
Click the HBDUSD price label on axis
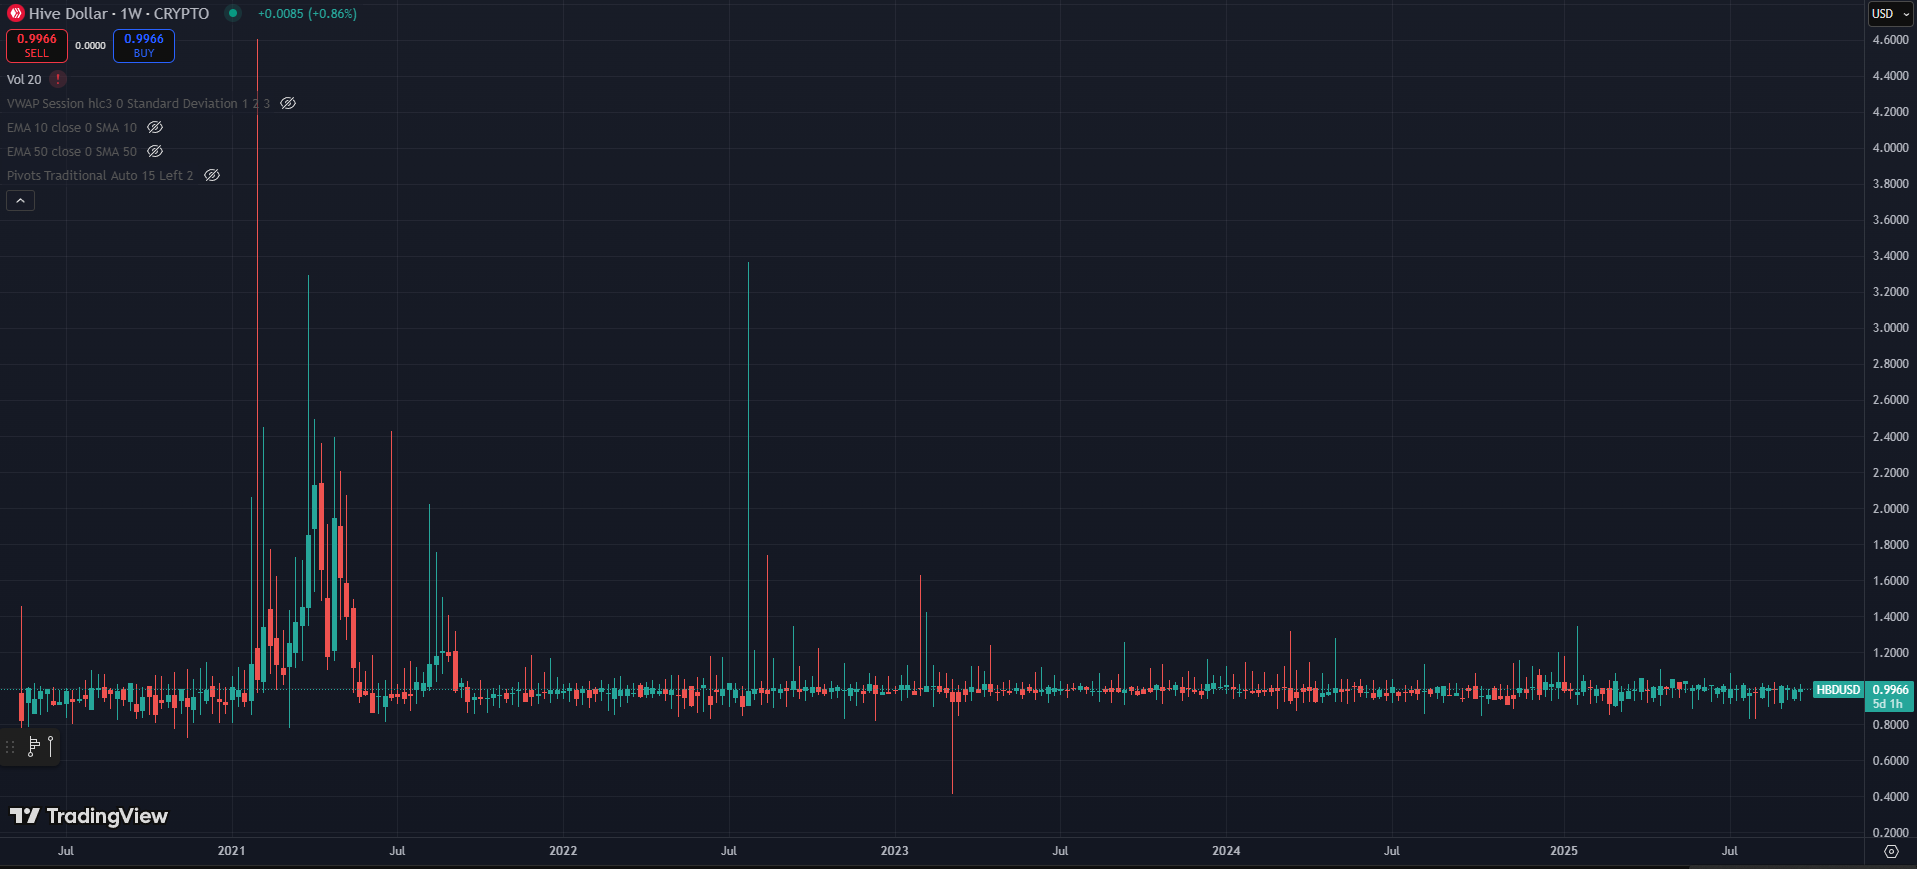pos(1837,690)
